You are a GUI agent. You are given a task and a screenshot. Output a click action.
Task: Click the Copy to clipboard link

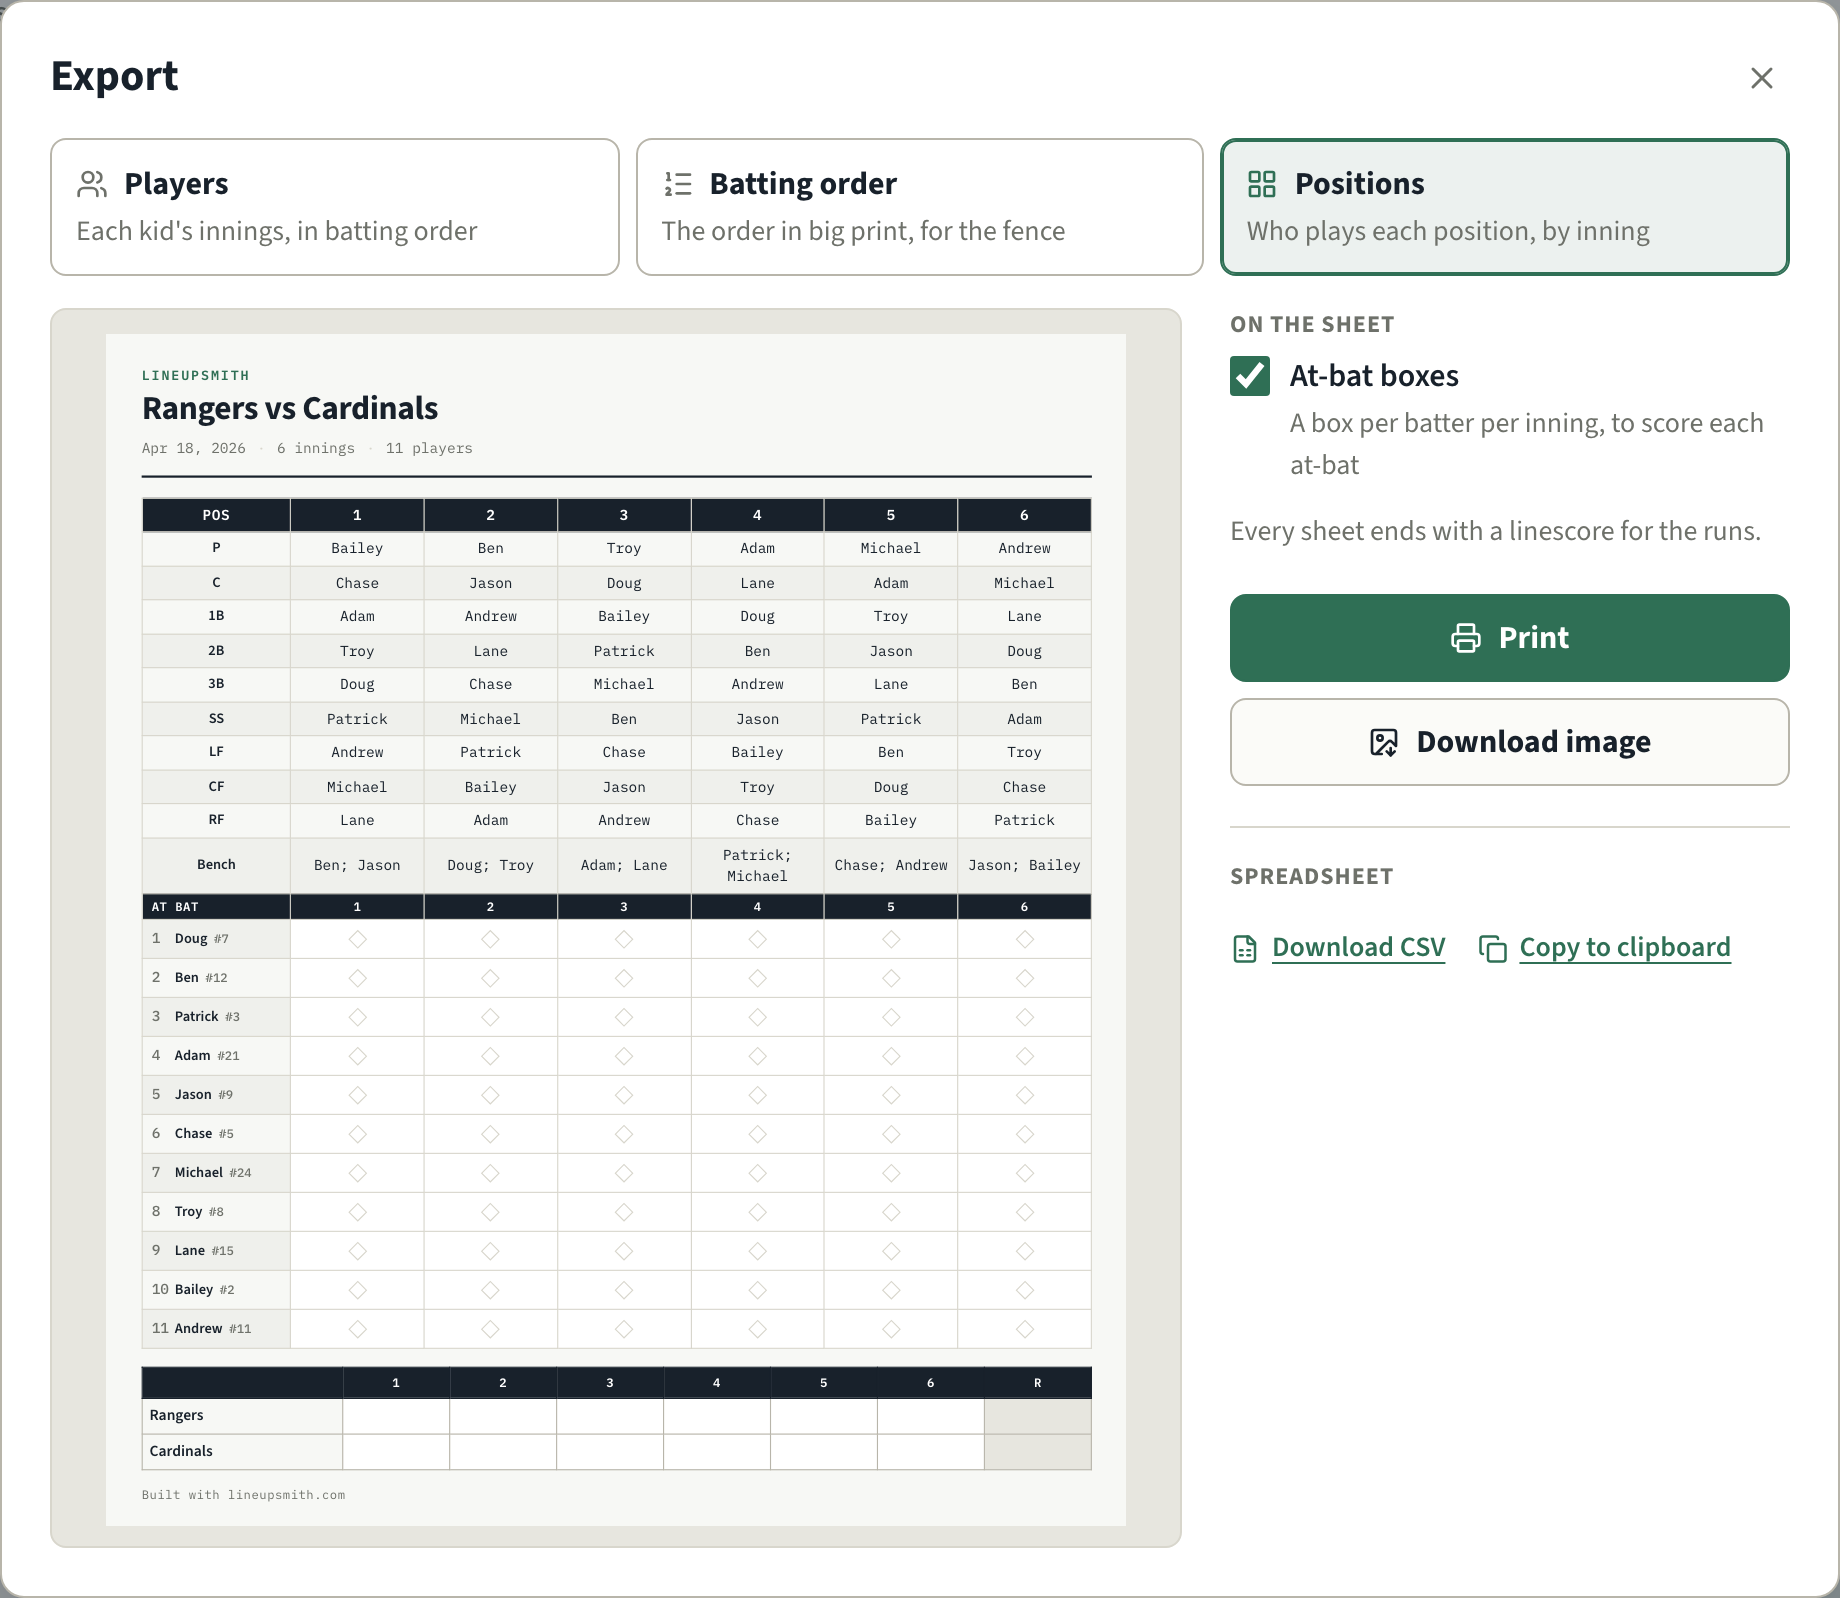click(1625, 947)
